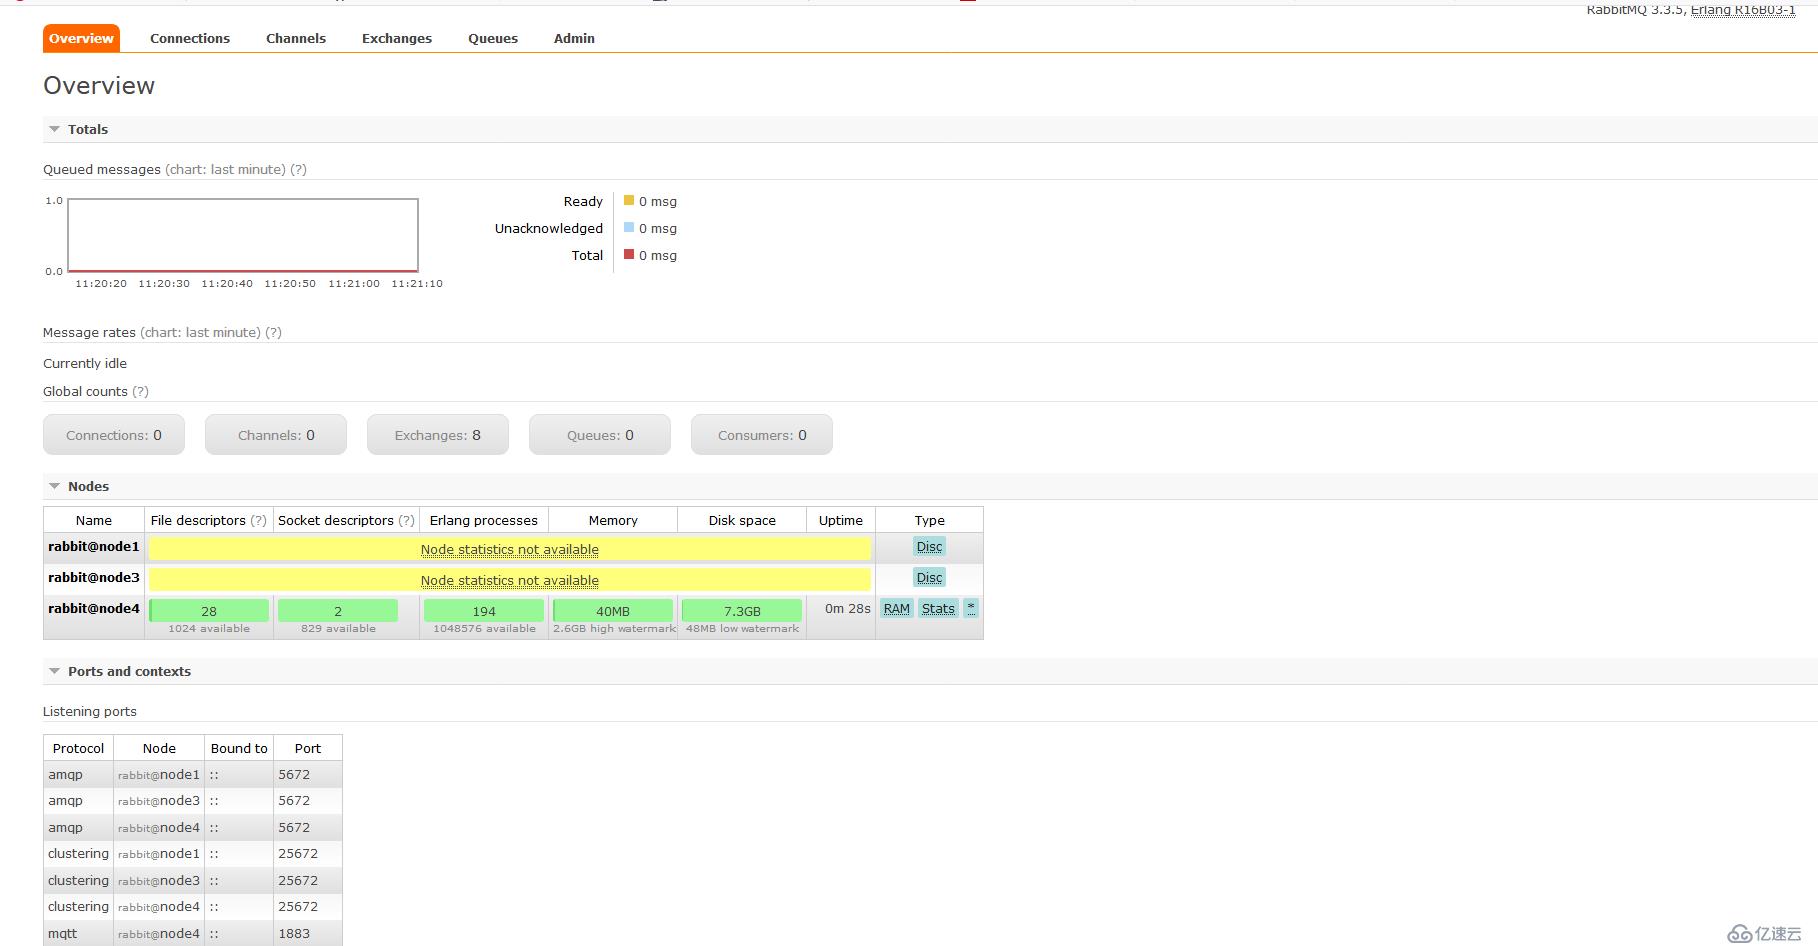The image size is (1818, 946).
Task: Click port 1883 in mqtt row
Action: tap(294, 933)
